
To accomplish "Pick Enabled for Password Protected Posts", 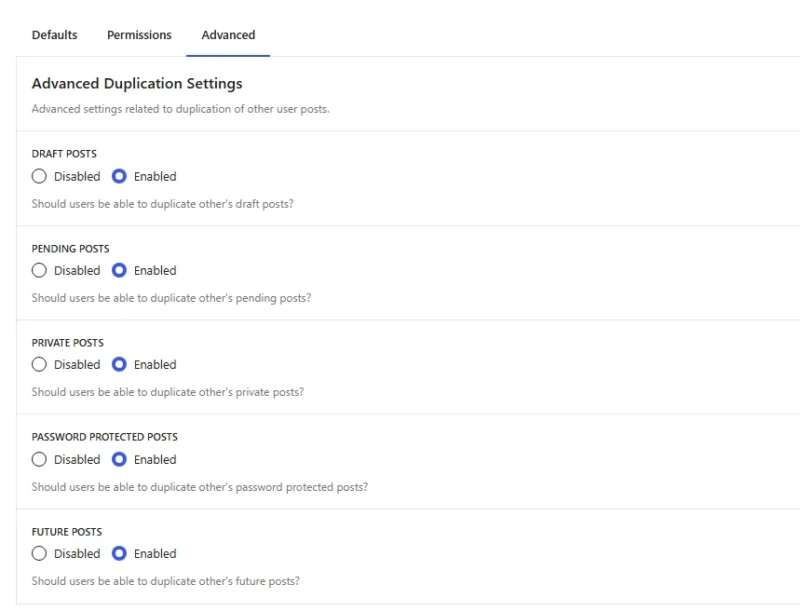I will tap(120, 460).
